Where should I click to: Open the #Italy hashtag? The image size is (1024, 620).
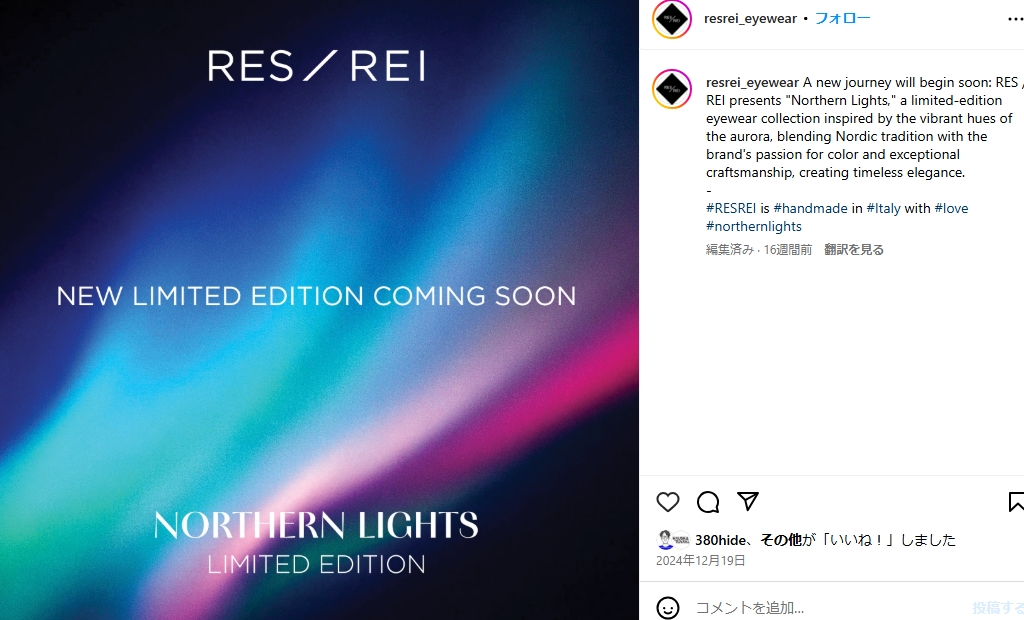tap(884, 208)
